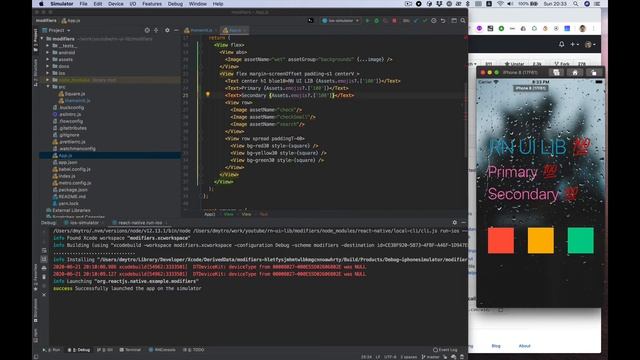640x360 pixels.
Task: Click Simulator Home button in title bar
Action: (575, 73)
